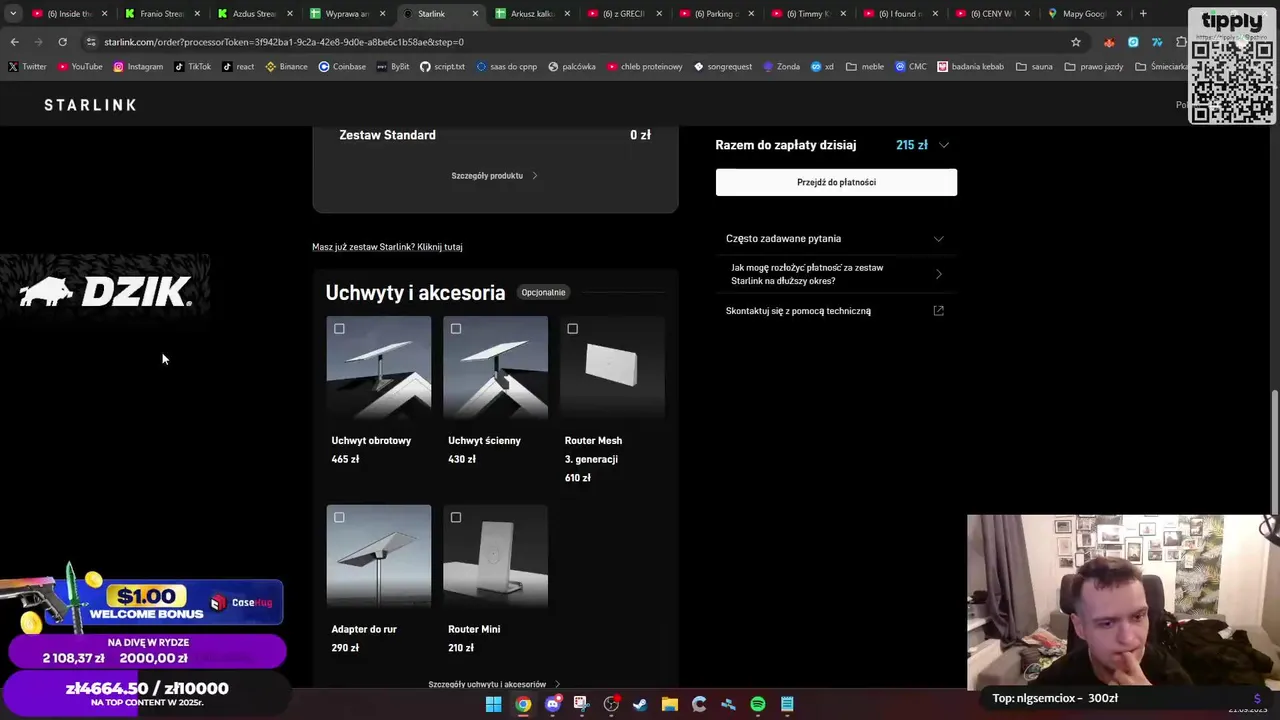1280x720 pixels.
Task: Open the Binance bookmark
Action: point(286,67)
